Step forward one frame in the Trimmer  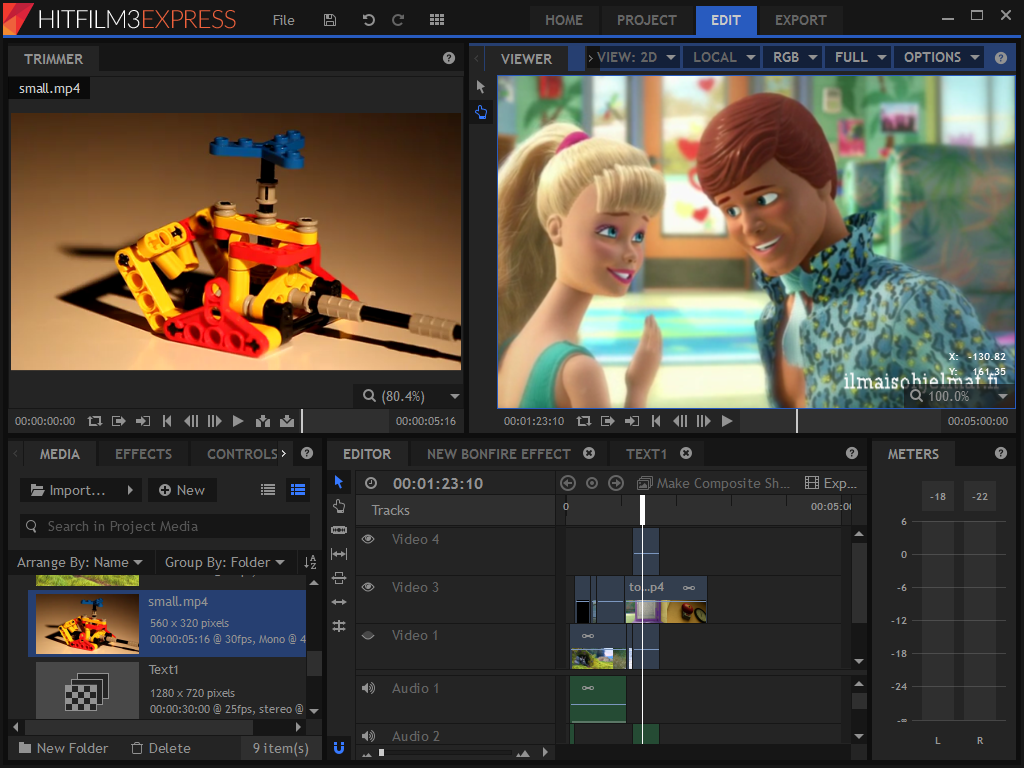214,421
